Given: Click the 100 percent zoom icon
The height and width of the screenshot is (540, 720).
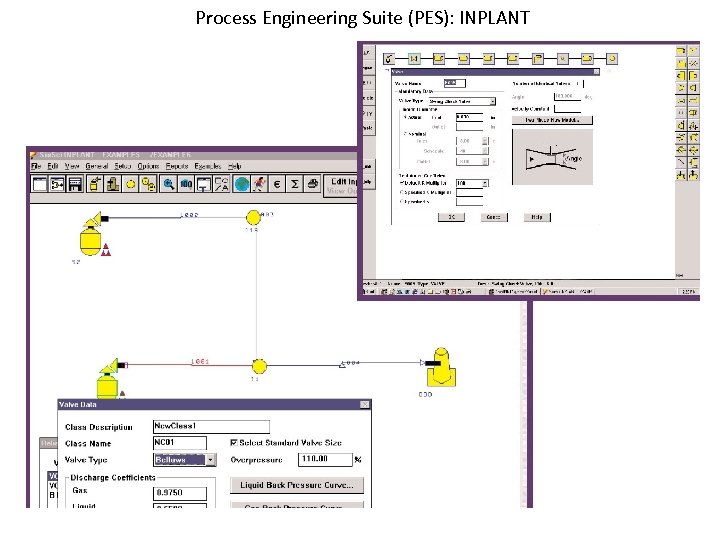Looking at the screenshot, I should click(x=186, y=184).
